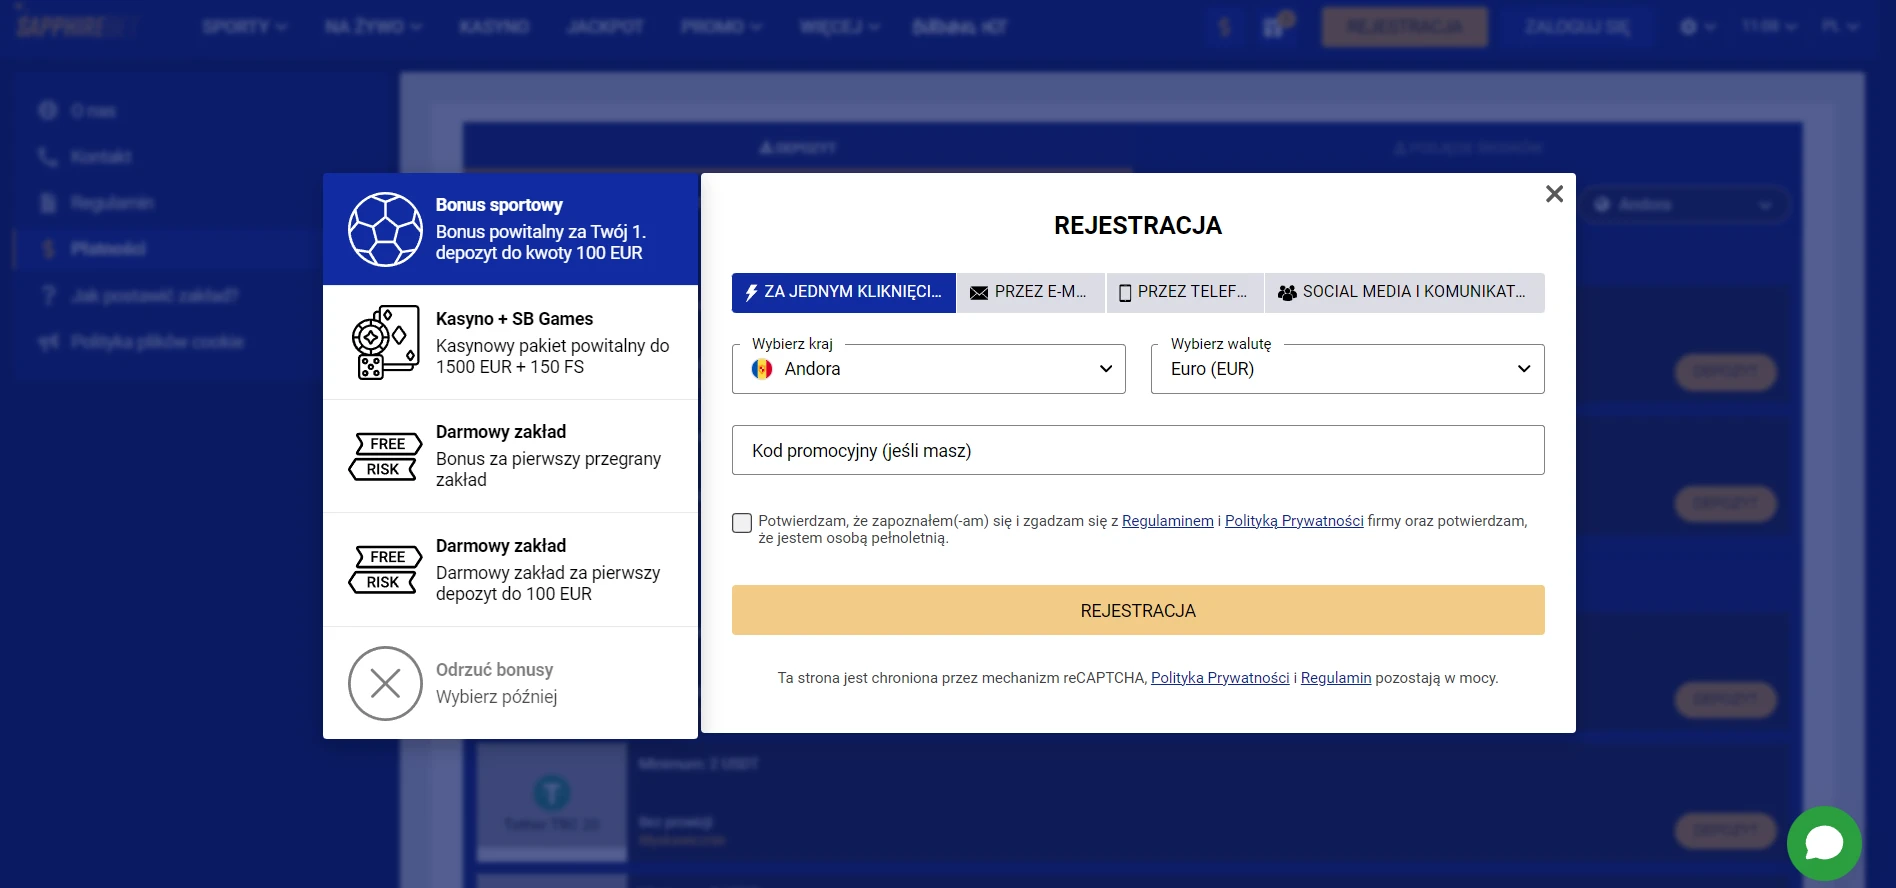Open the Regulaminem link in the consent text

tap(1167, 521)
